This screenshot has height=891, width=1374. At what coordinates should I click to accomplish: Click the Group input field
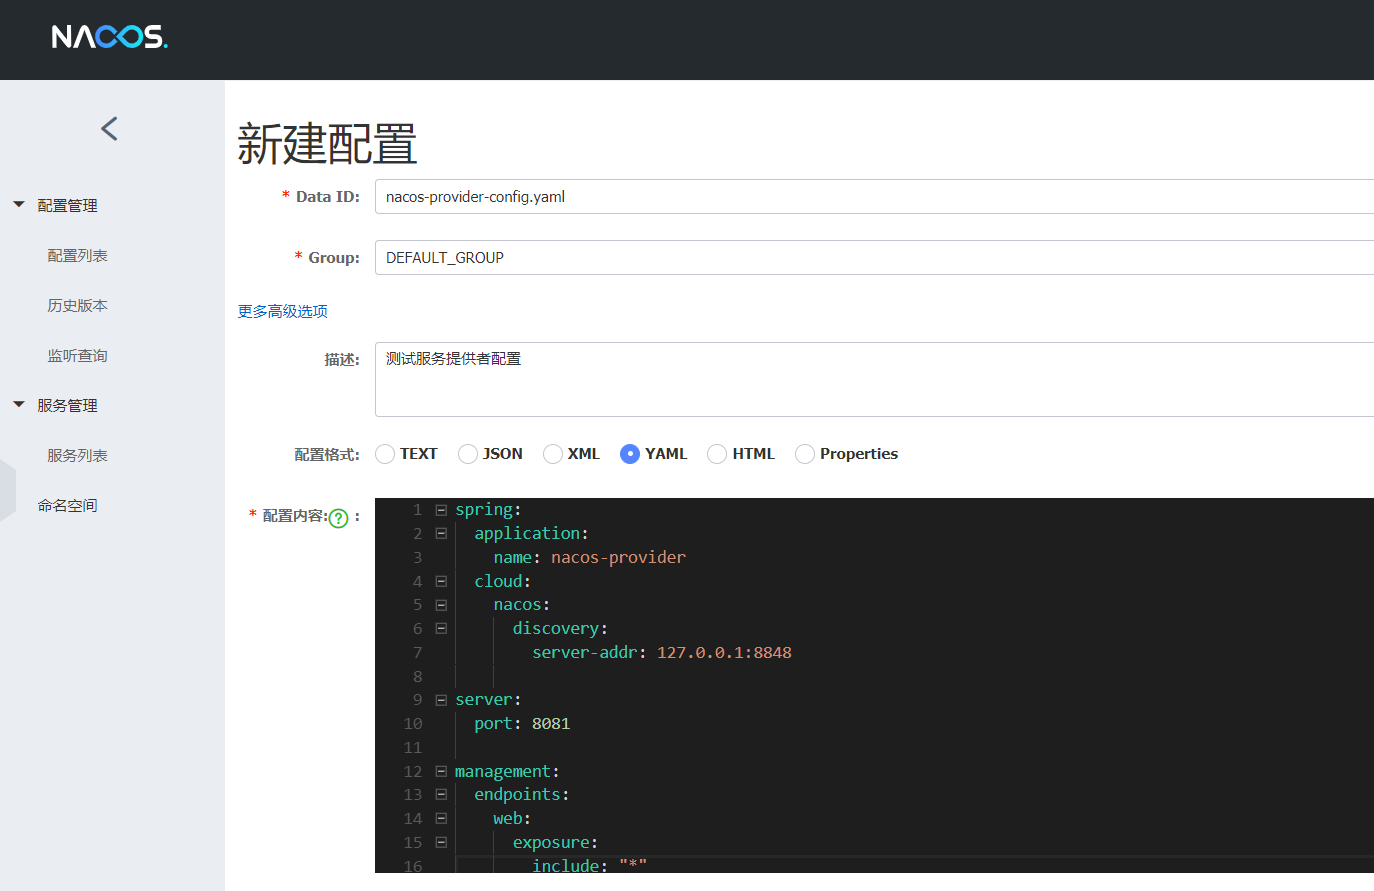874,257
